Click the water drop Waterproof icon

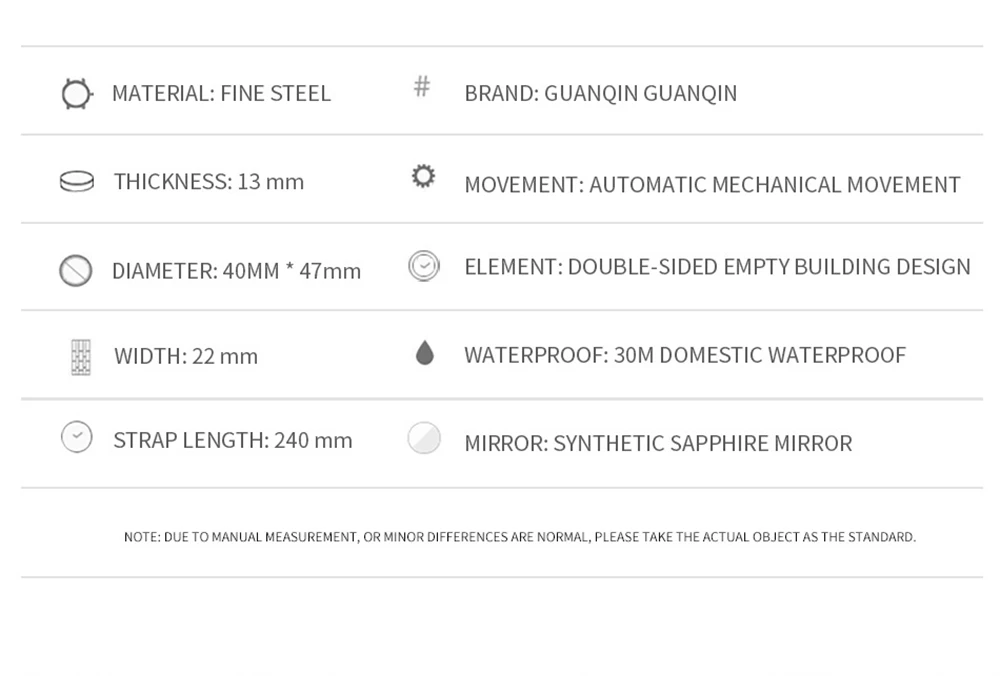coord(424,353)
